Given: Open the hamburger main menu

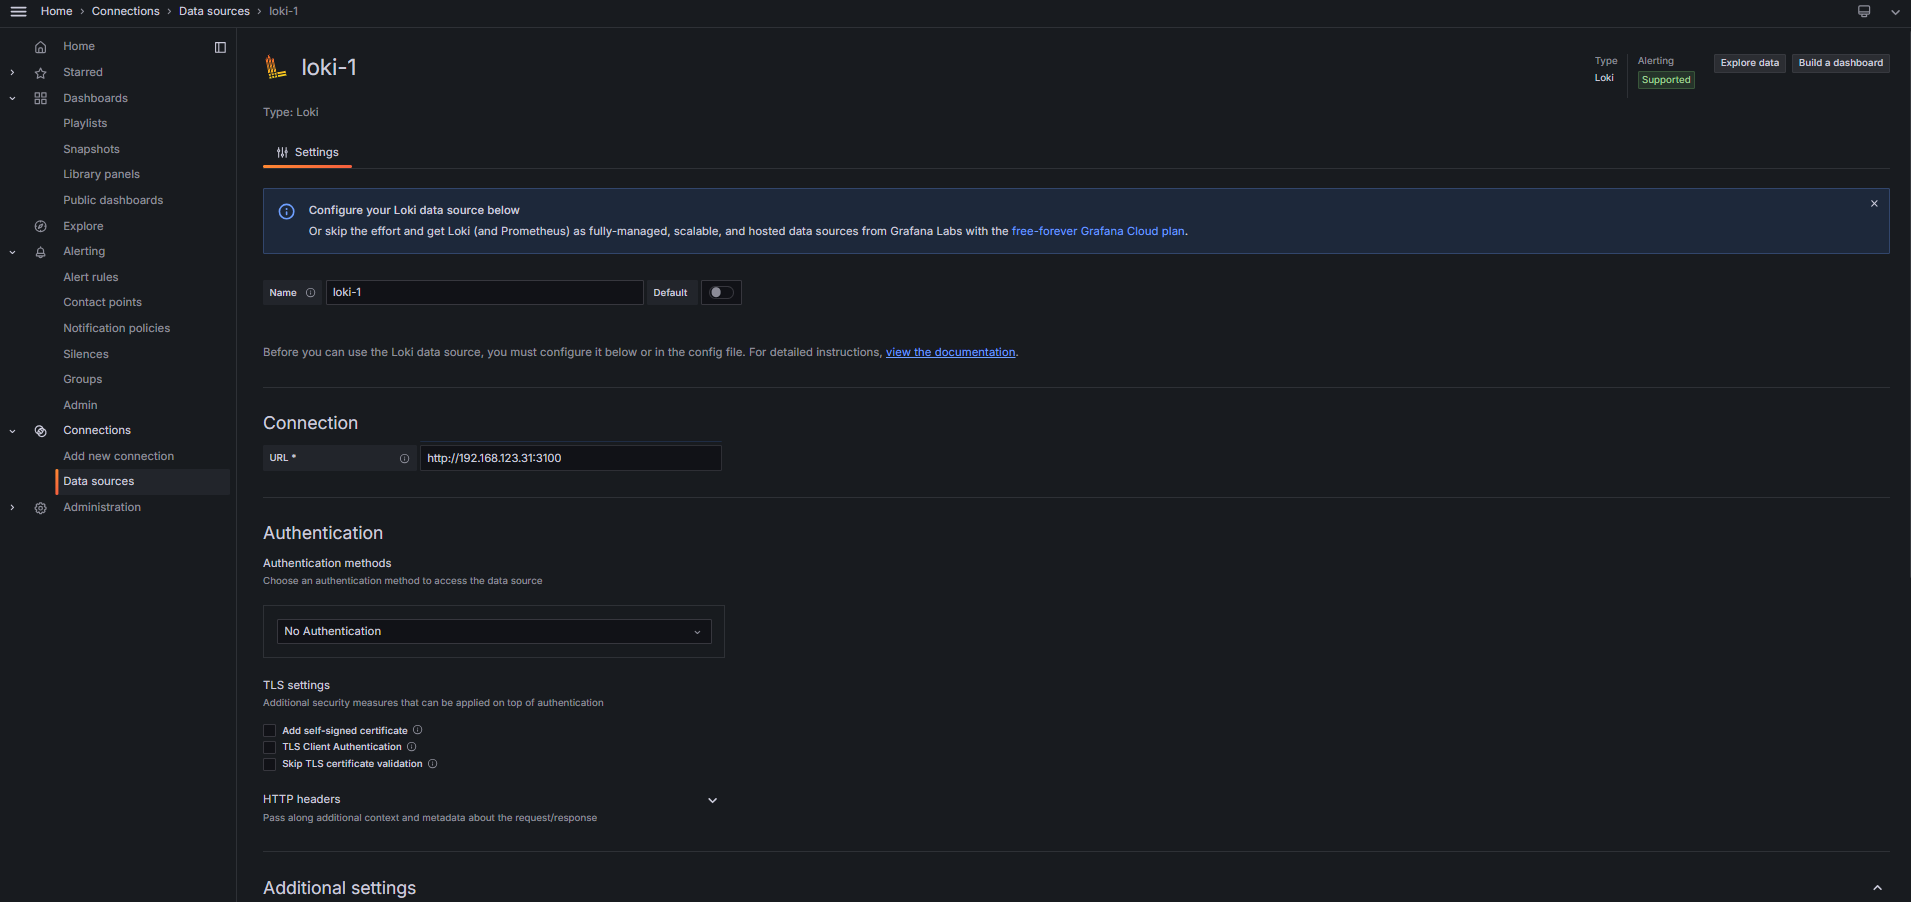Looking at the screenshot, I should click(x=18, y=12).
